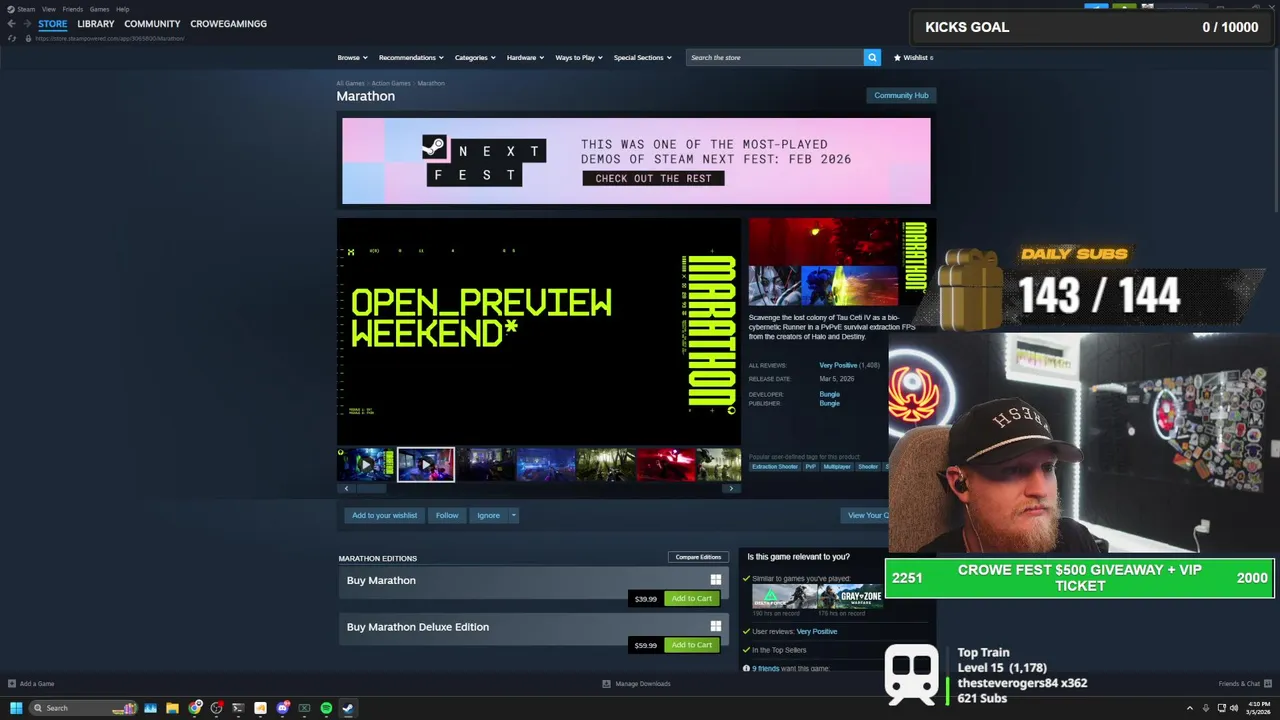1280x720 pixels.
Task: Open the terminal app on the taskbar
Action: [x=238, y=708]
